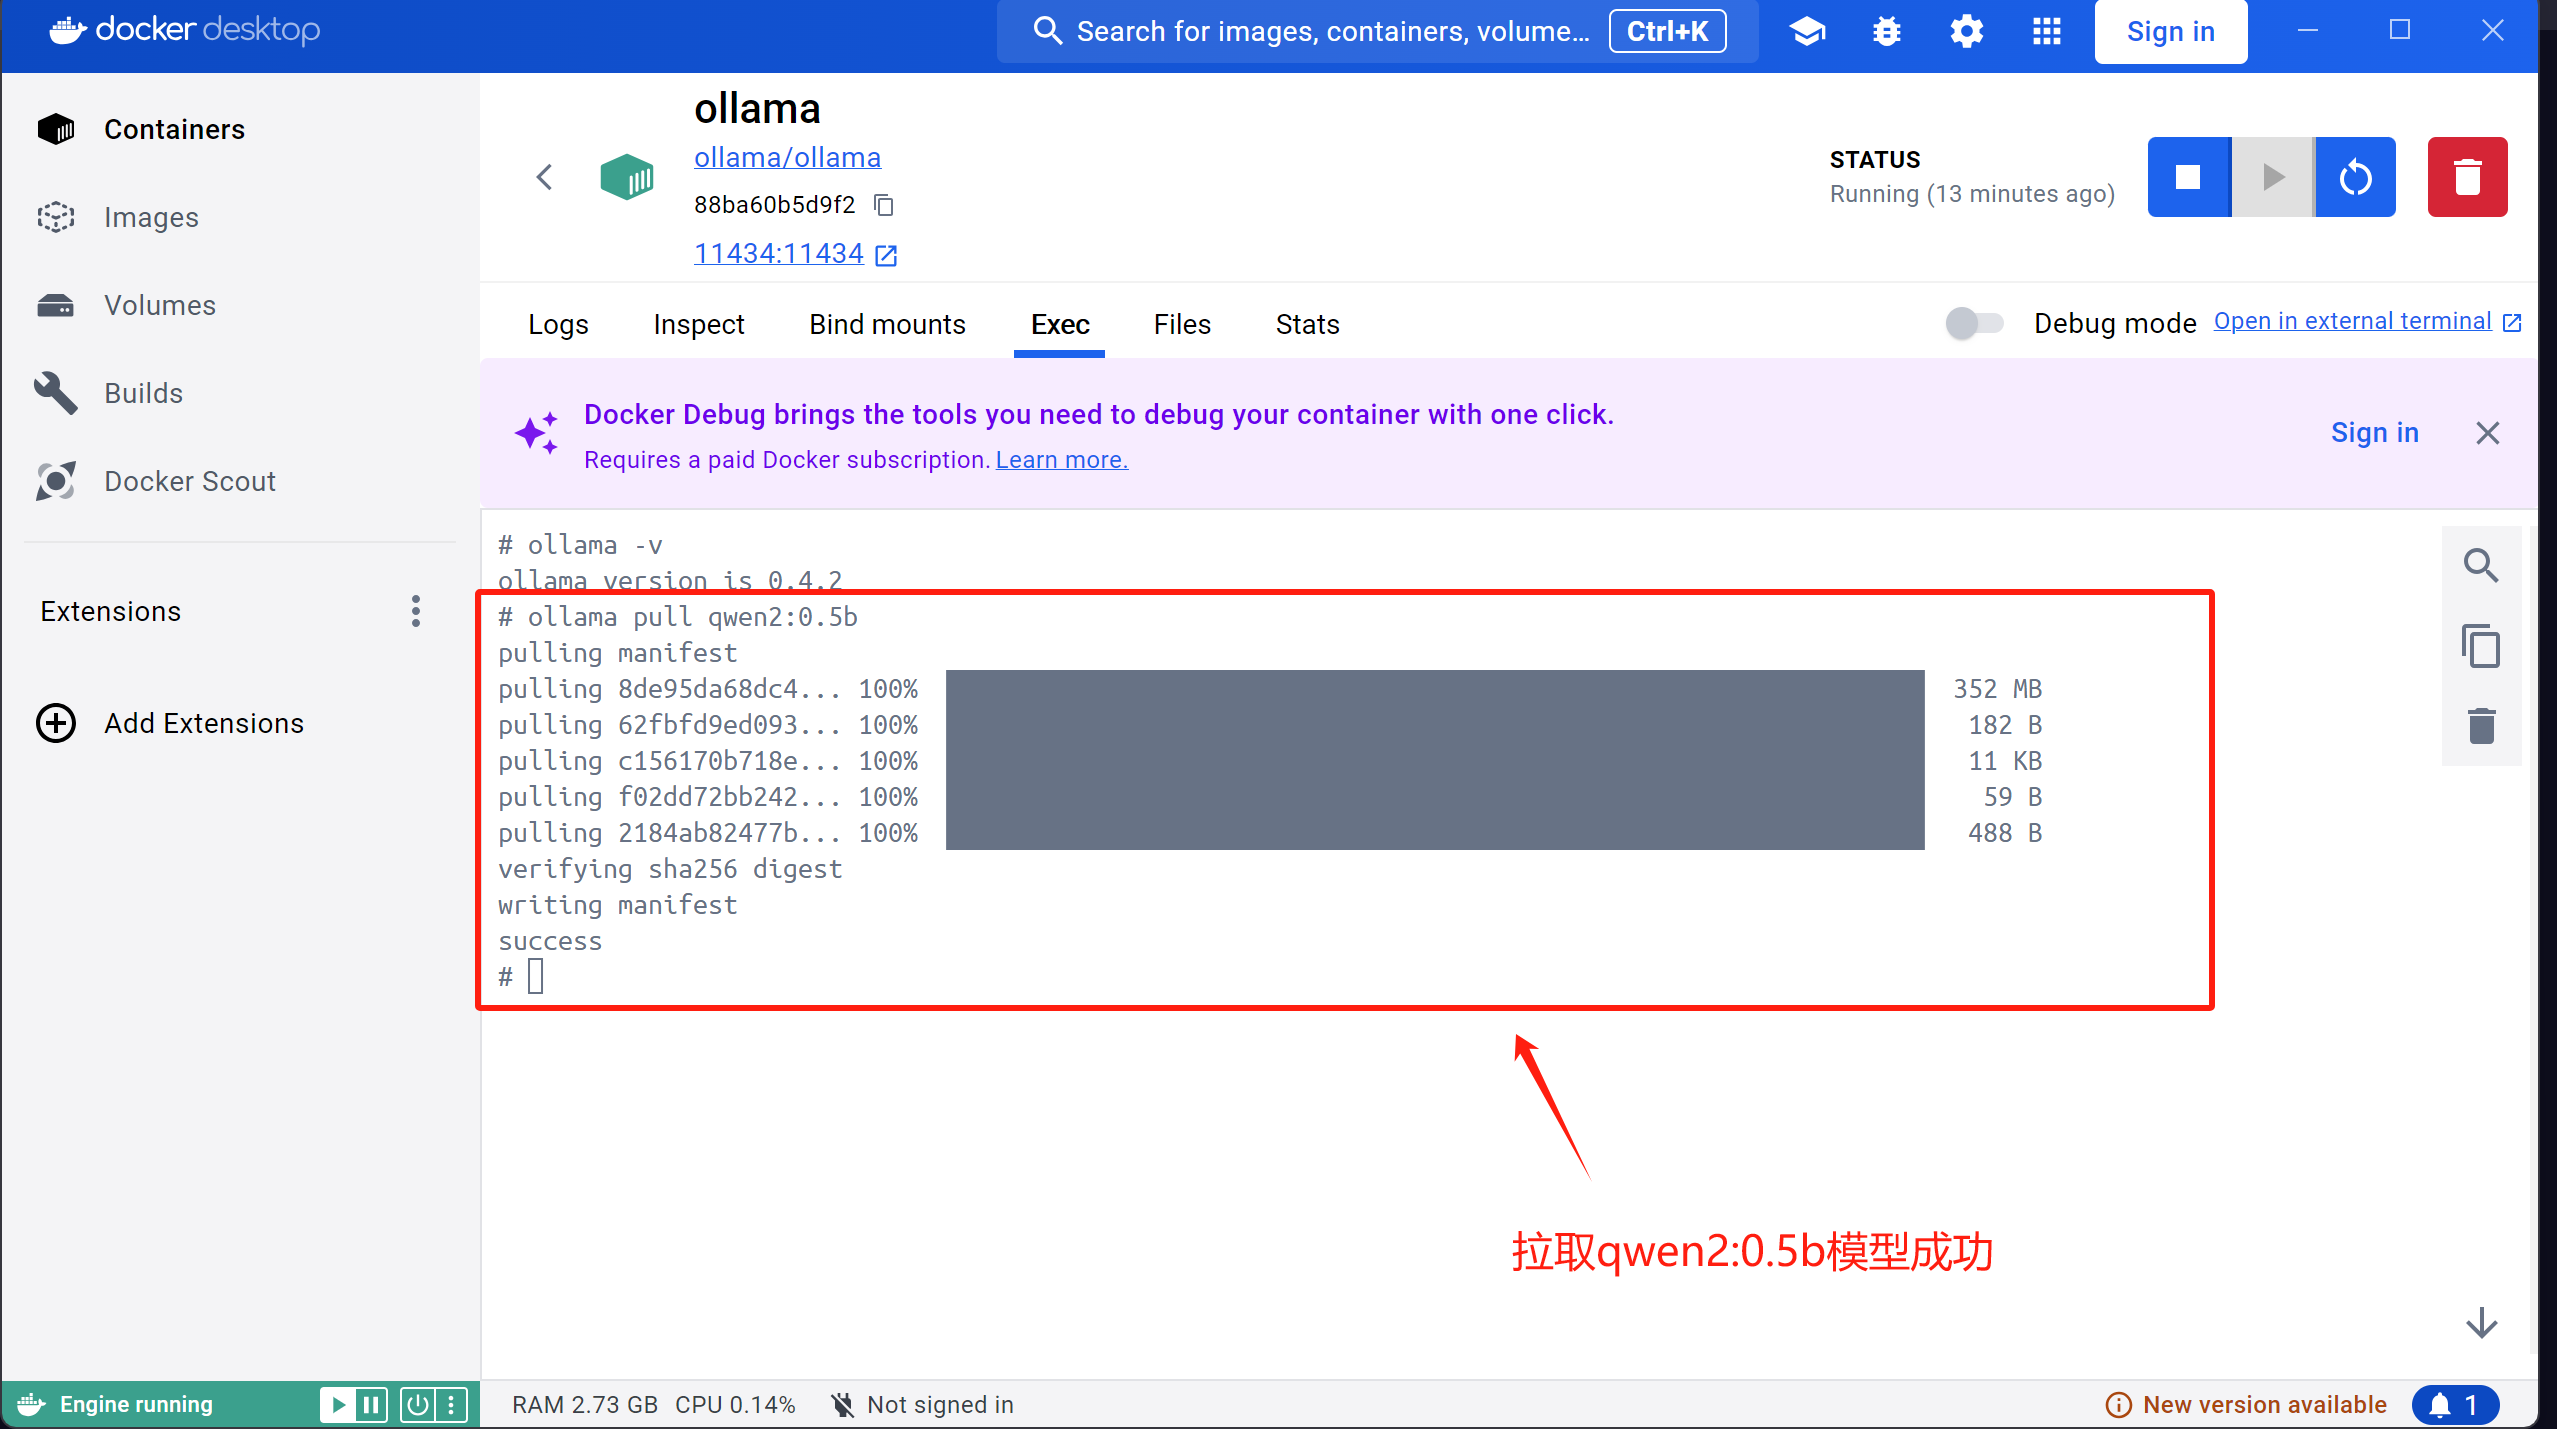2557x1429 pixels.
Task: Open the Extensions three-dot menu
Action: coord(416,611)
